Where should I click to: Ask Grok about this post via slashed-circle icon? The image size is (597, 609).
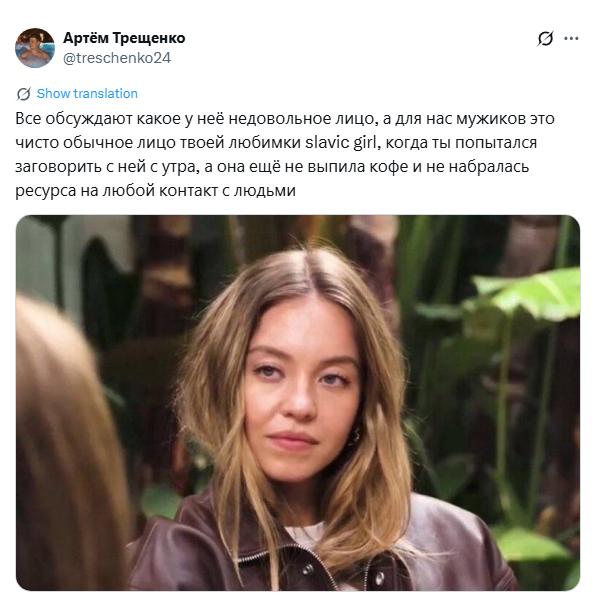coord(545,38)
